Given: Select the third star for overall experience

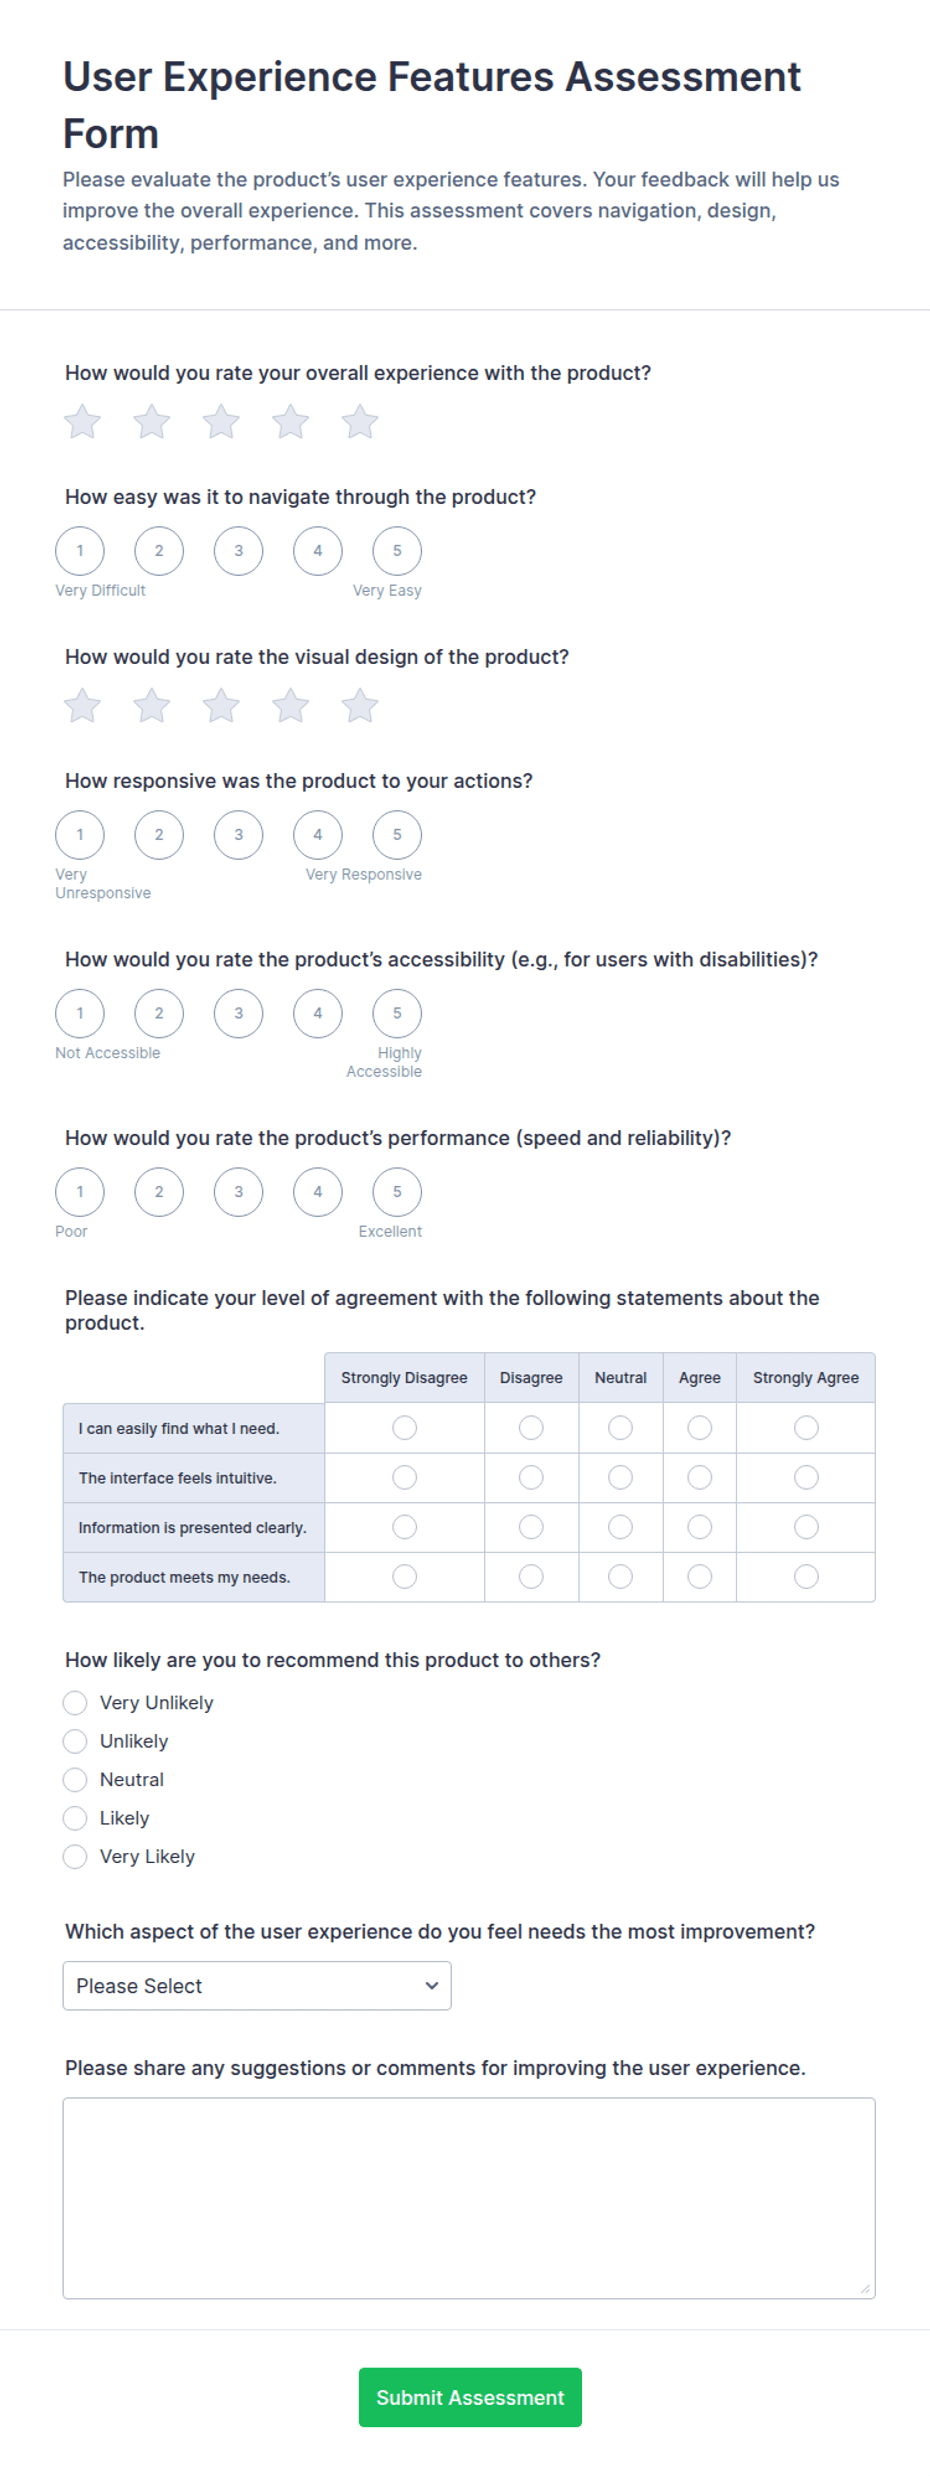Looking at the screenshot, I should (x=221, y=422).
